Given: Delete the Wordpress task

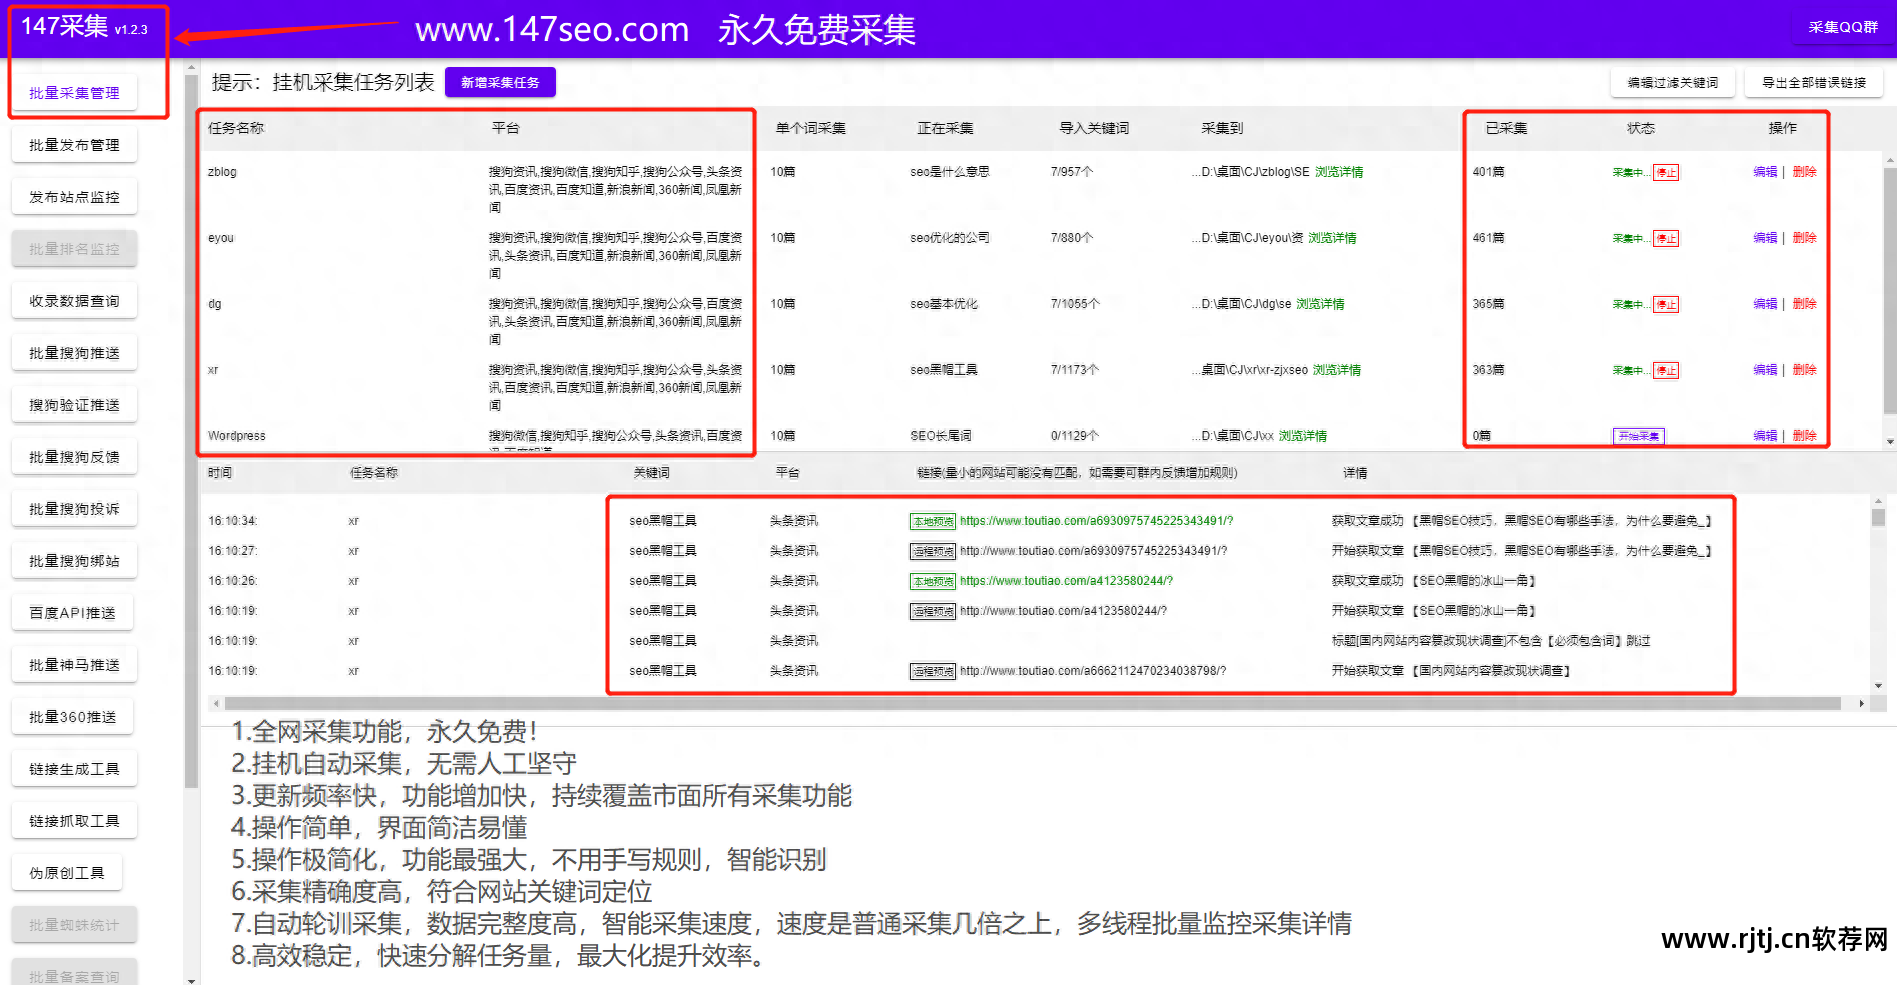Looking at the screenshot, I should pyautogui.click(x=1804, y=435).
